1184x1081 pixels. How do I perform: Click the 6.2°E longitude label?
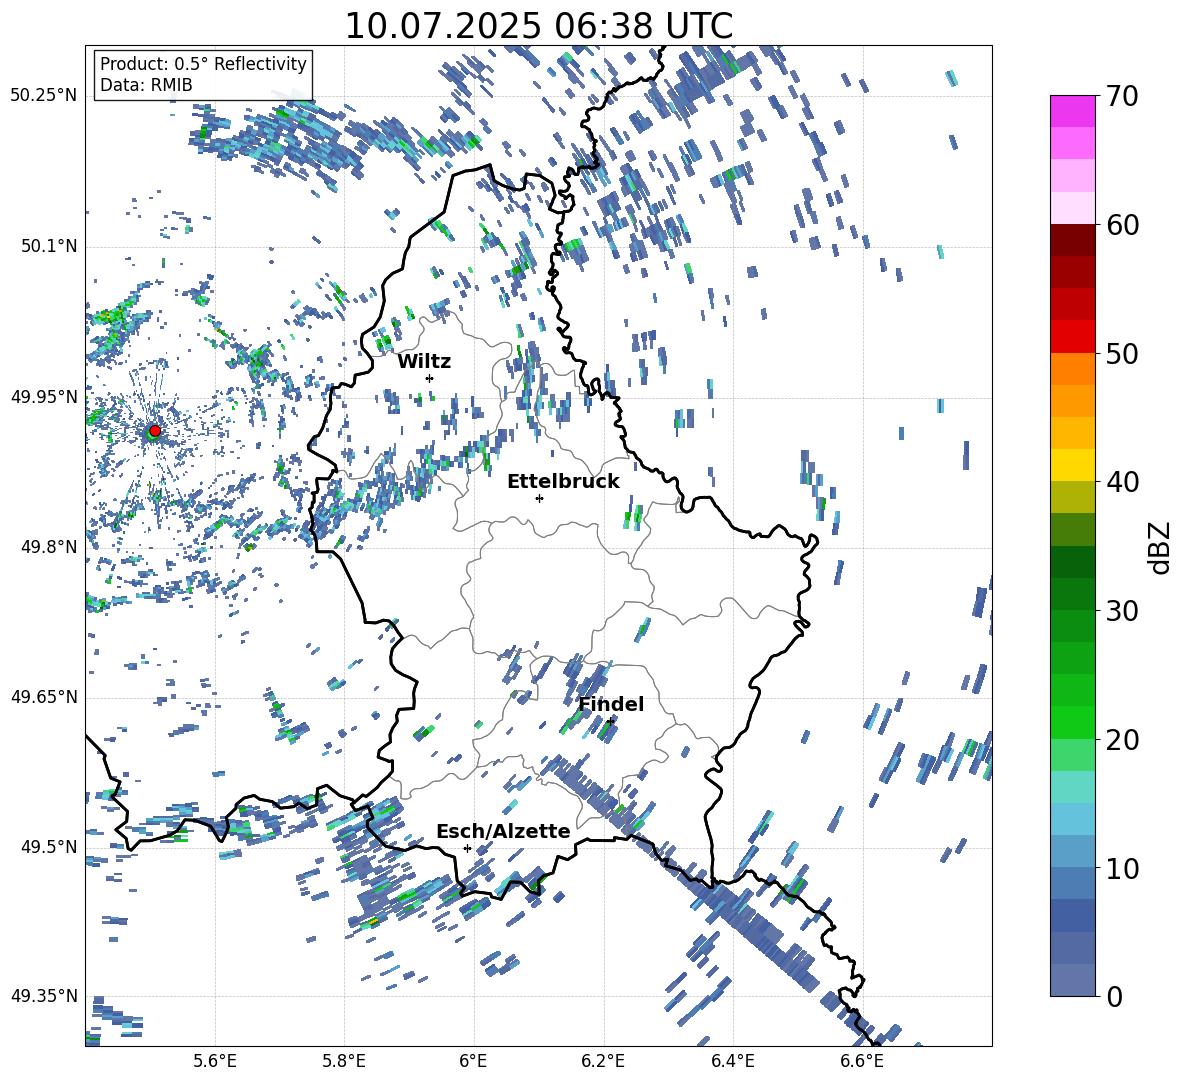click(x=603, y=1061)
